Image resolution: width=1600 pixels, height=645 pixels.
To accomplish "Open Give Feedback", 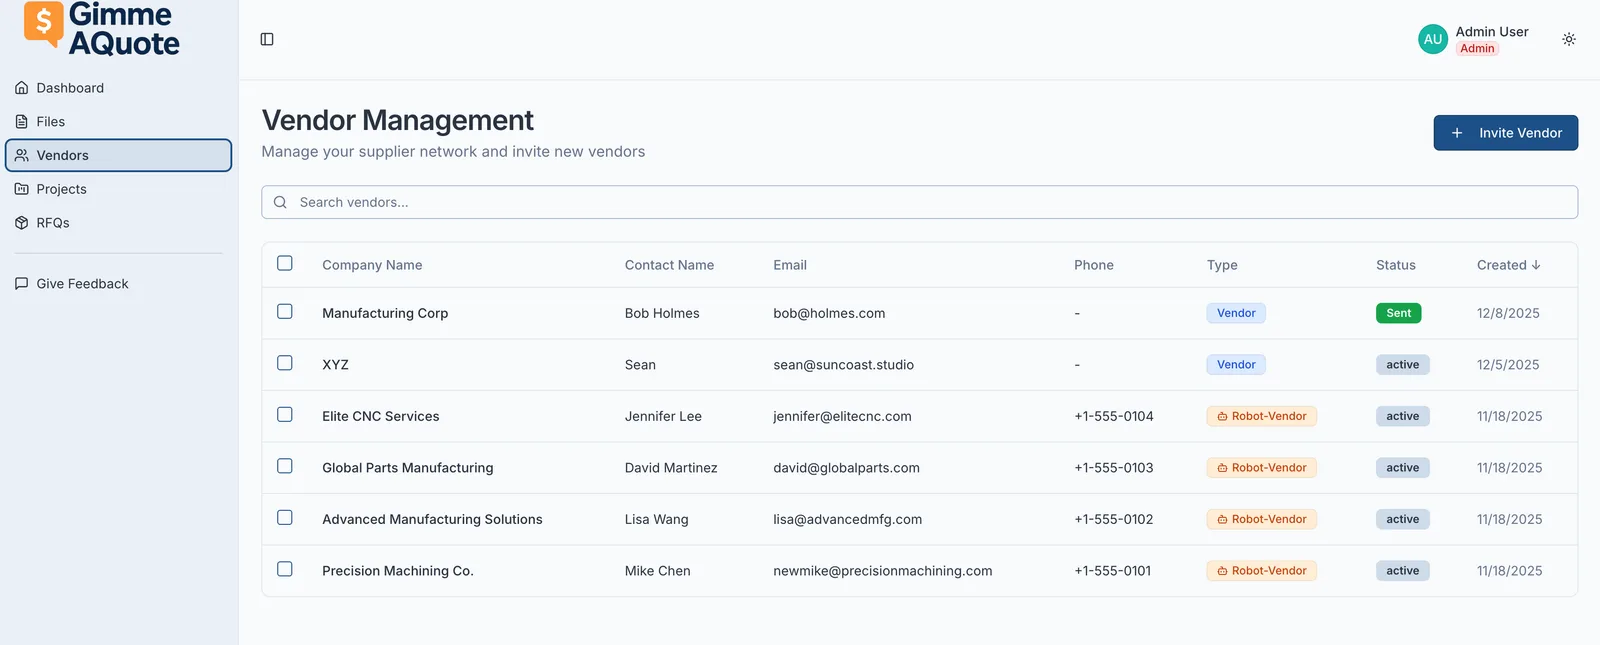I will click(x=118, y=284).
